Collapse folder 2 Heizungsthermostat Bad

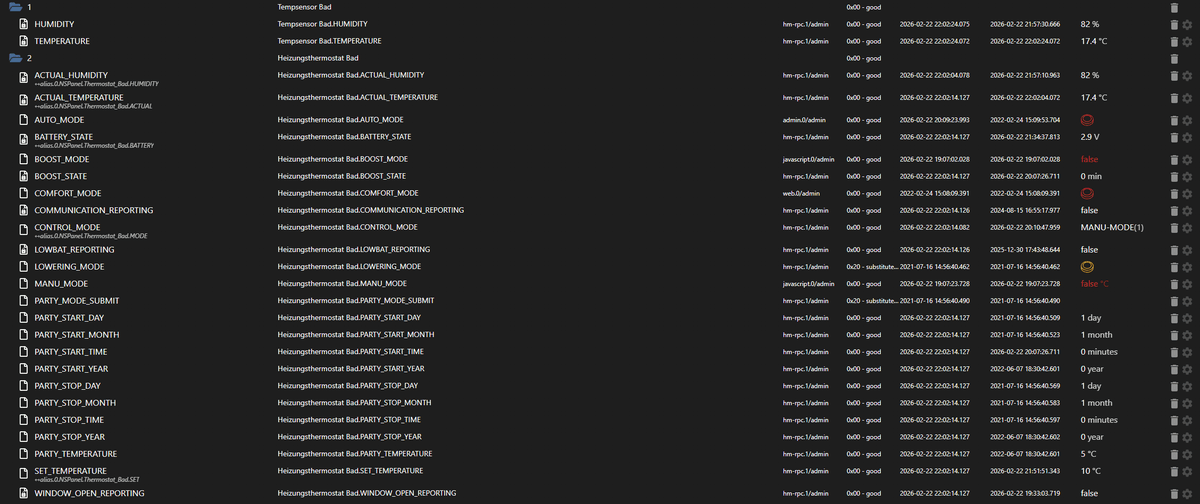point(15,58)
